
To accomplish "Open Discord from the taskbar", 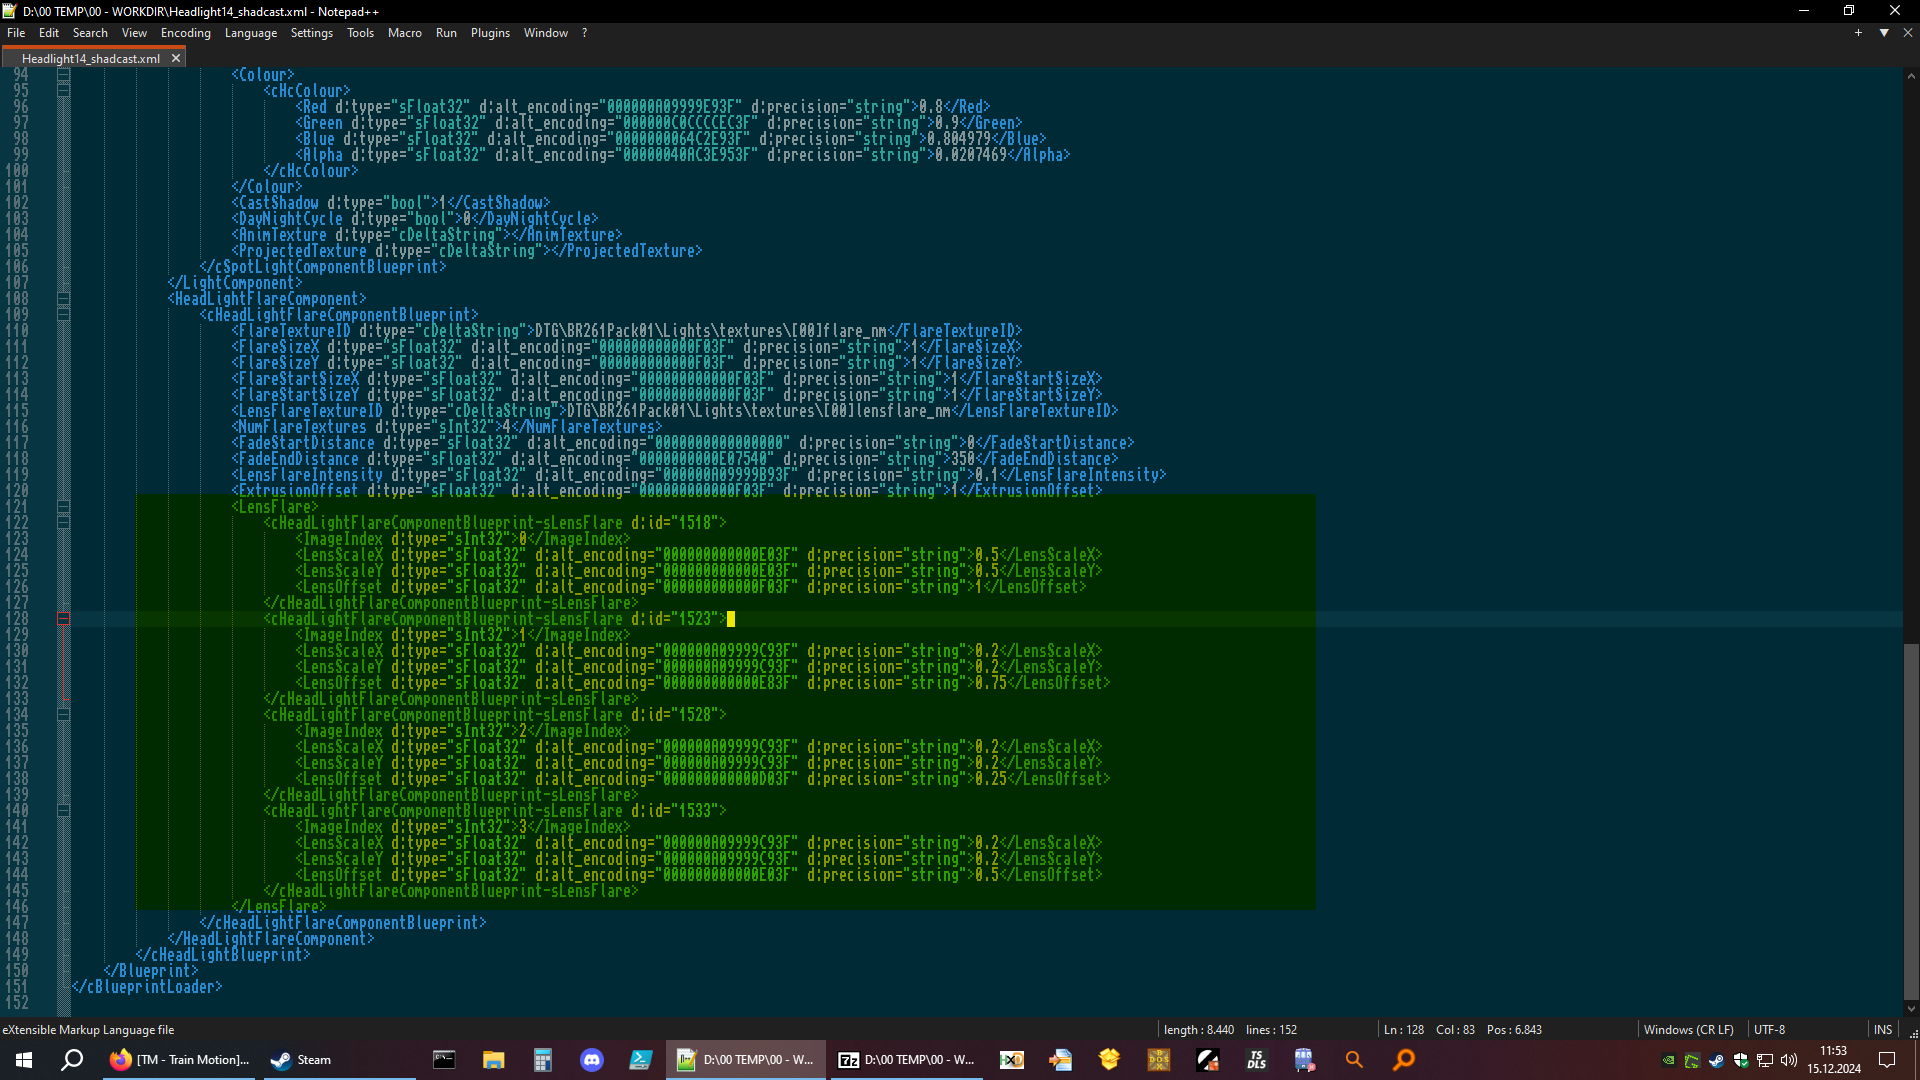I will tap(592, 1060).
